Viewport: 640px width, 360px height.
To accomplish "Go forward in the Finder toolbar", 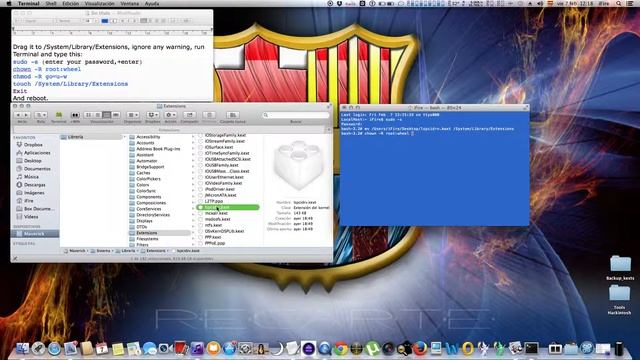I will click(x=26, y=115).
